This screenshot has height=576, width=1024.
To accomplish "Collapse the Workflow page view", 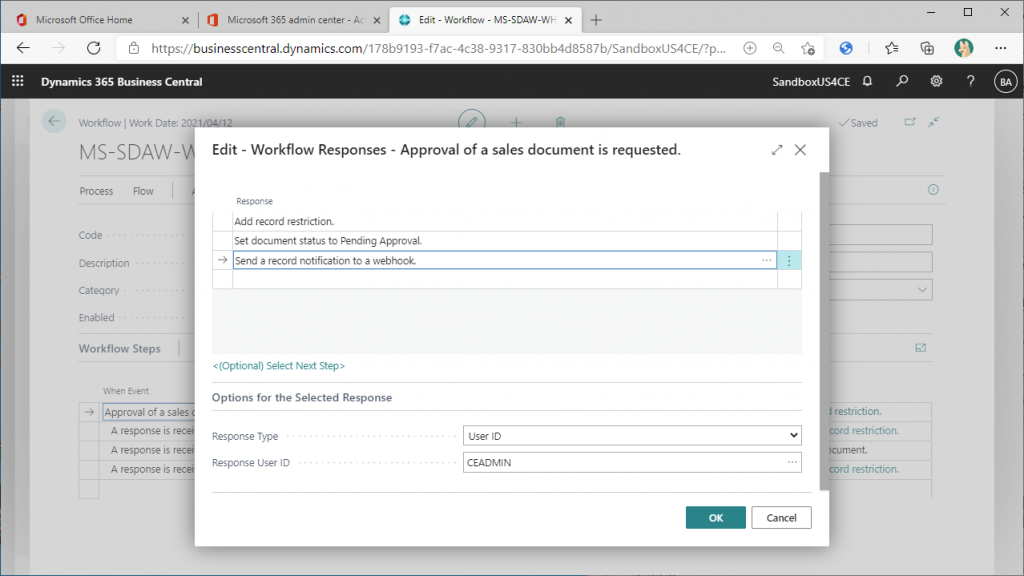I will pos(934,122).
